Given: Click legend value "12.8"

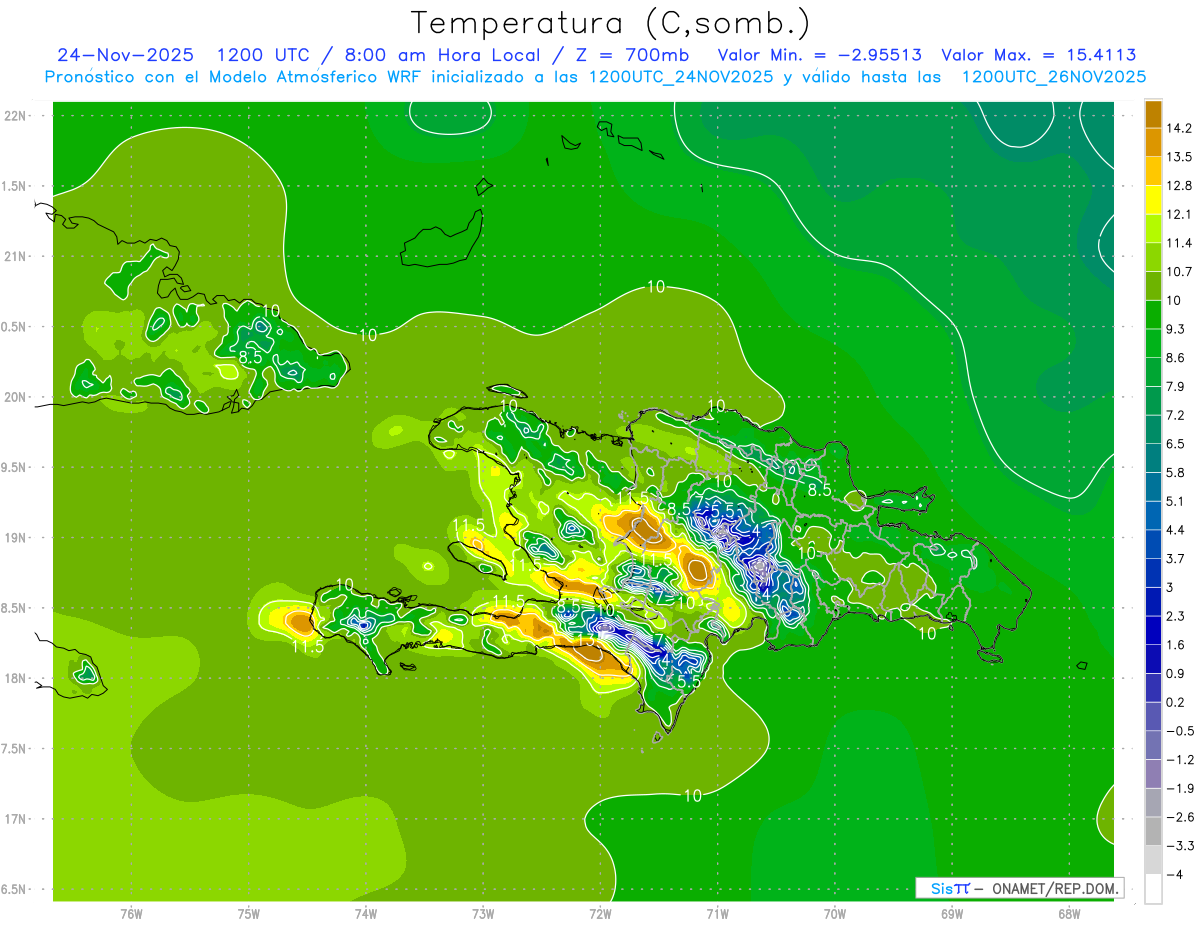Looking at the screenshot, I should point(1178,186).
